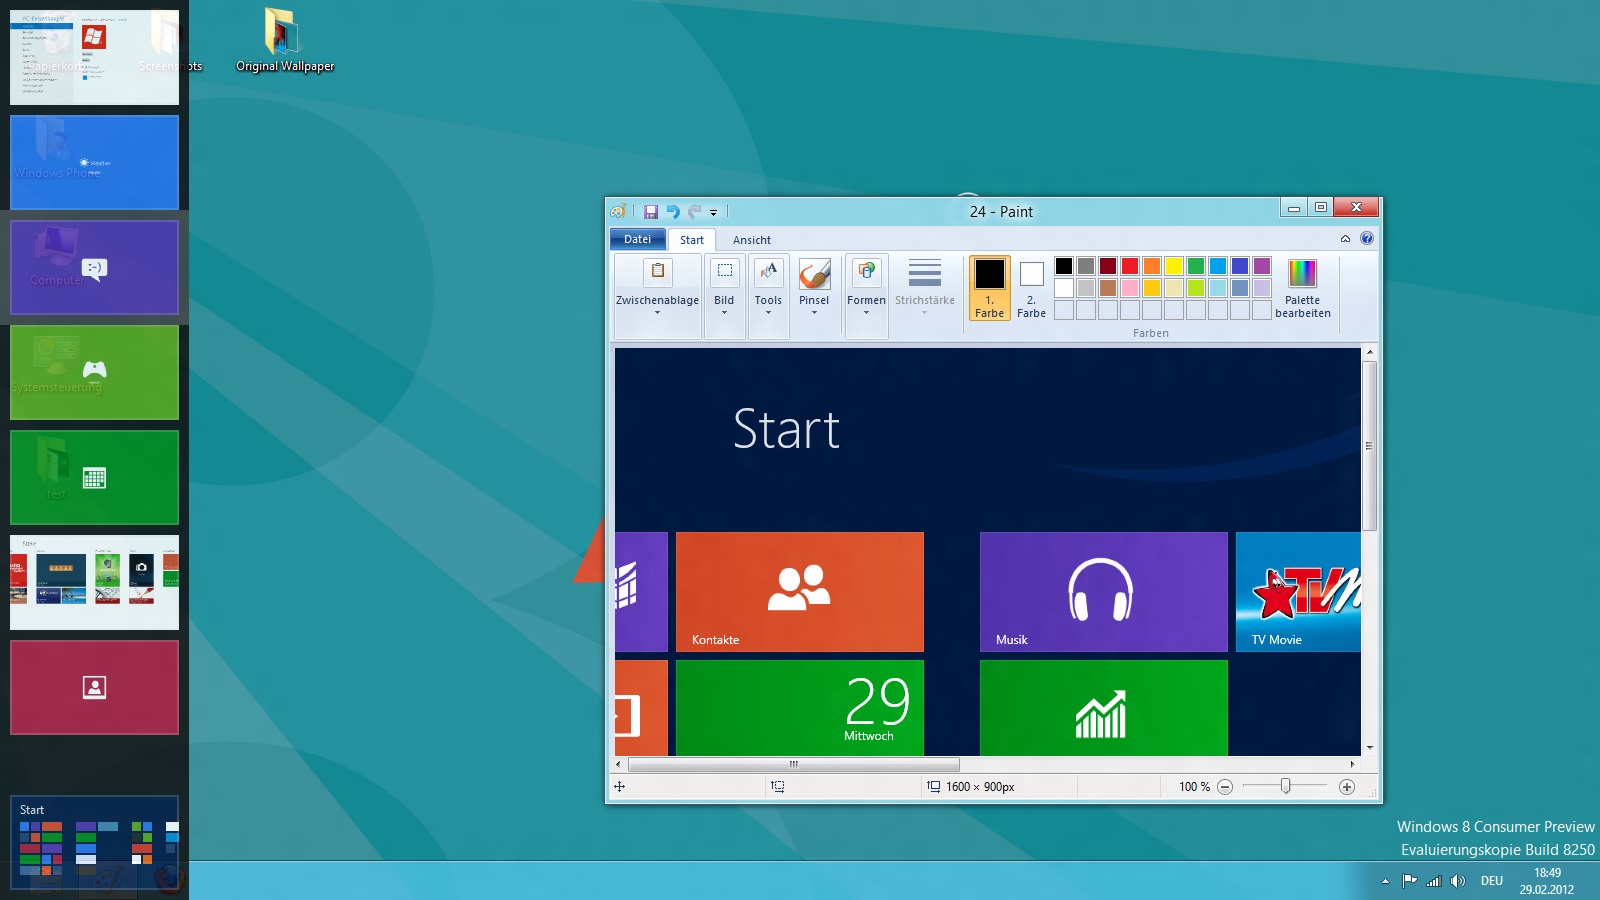Click the Tools icon with pencil and letter A
1600x900 pixels.
point(768,272)
